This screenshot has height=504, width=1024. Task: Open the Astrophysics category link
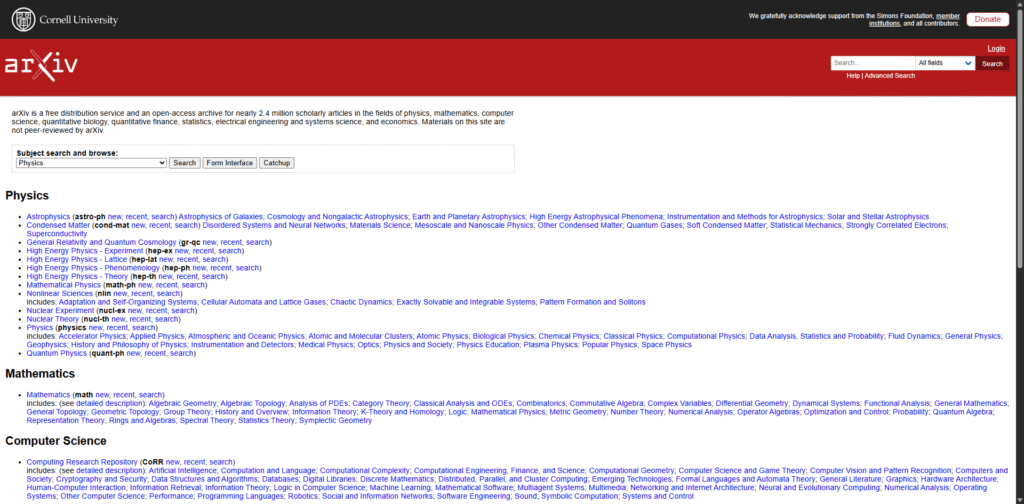[x=48, y=217]
